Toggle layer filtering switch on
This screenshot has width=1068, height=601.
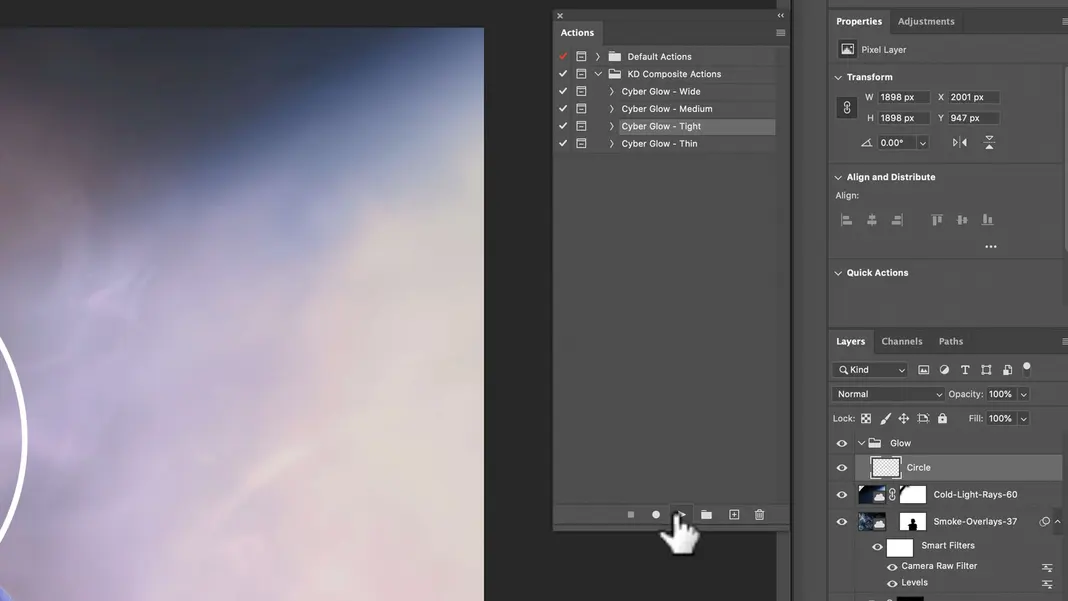click(x=1026, y=369)
